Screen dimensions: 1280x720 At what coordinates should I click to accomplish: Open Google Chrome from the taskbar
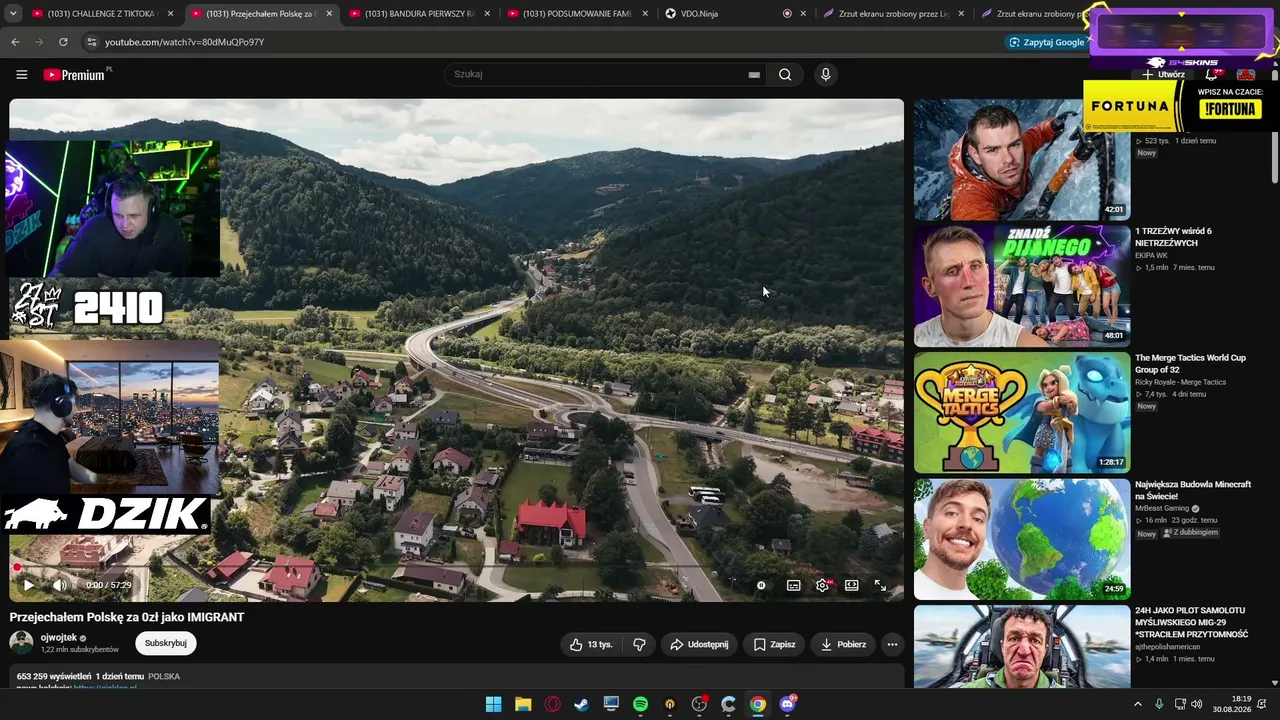coord(758,704)
